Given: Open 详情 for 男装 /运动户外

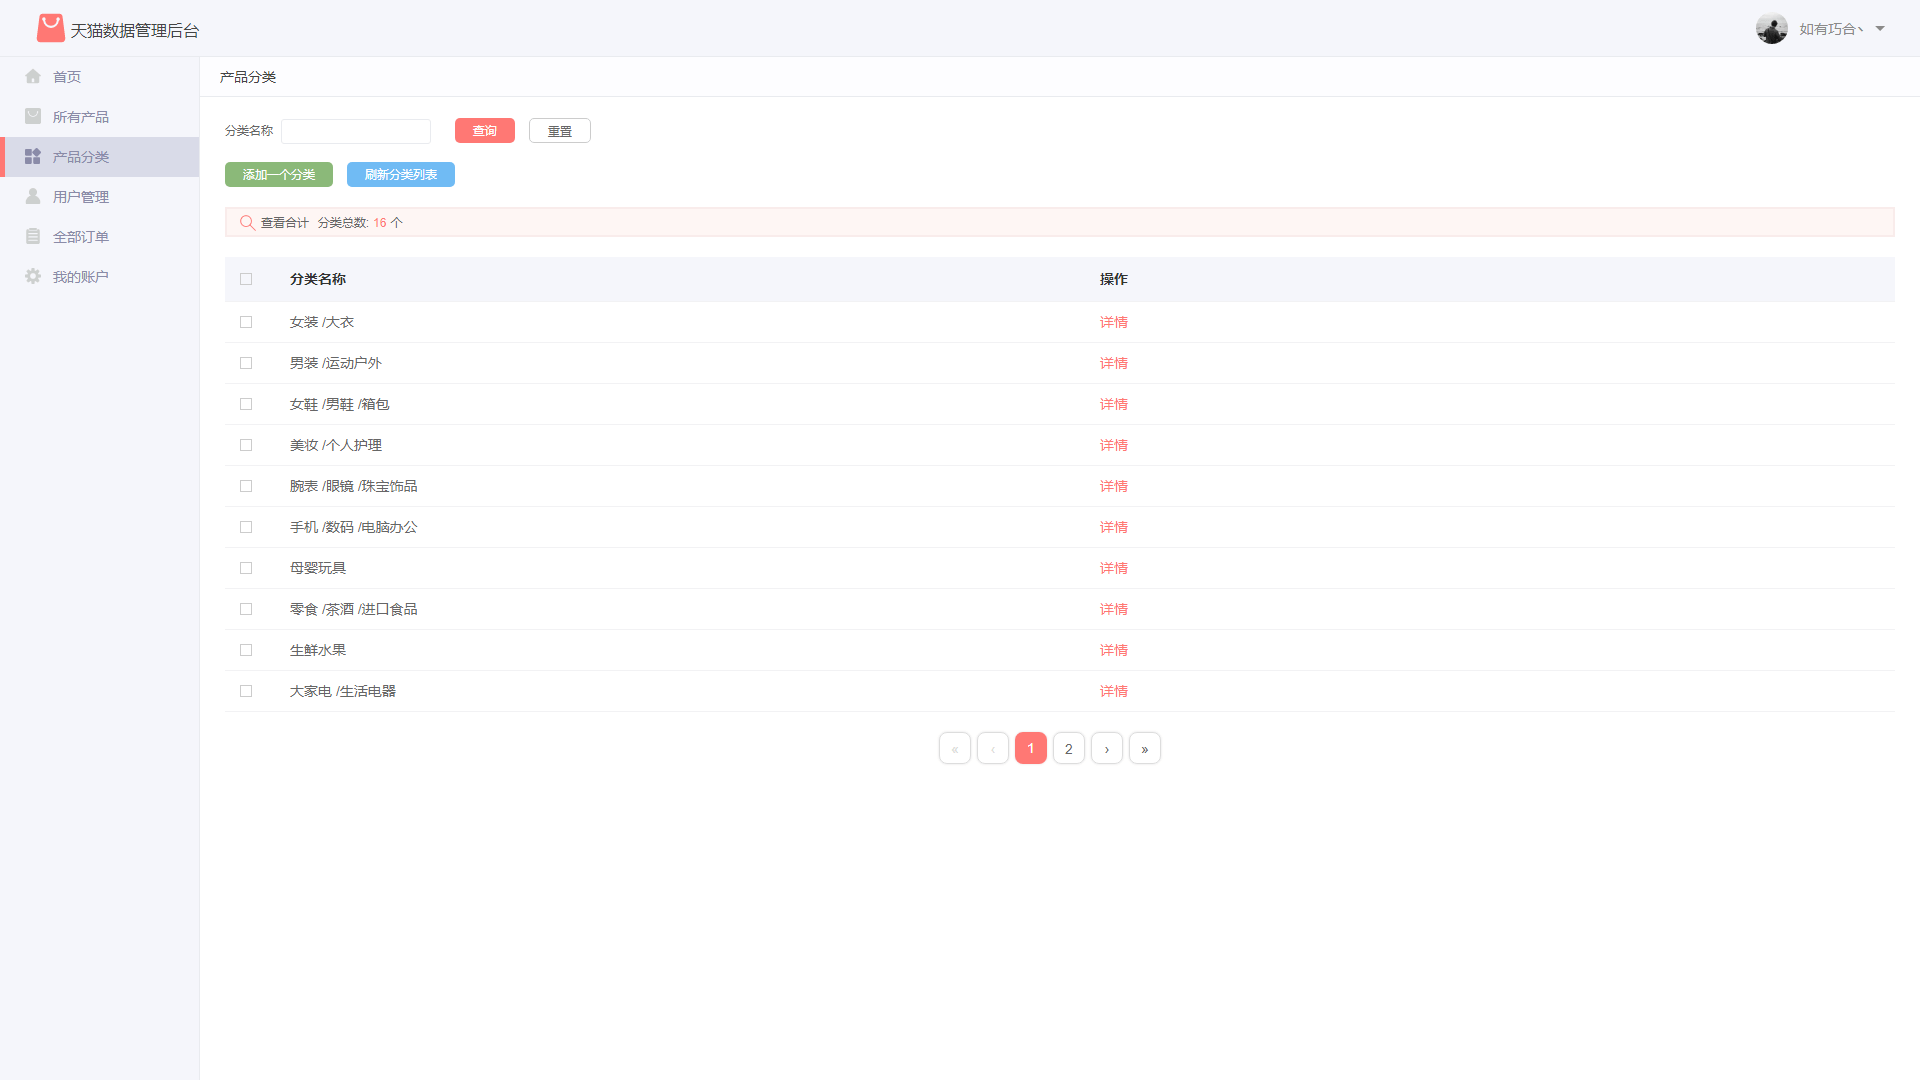Looking at the screenshot, I should tap(1114, 363).
